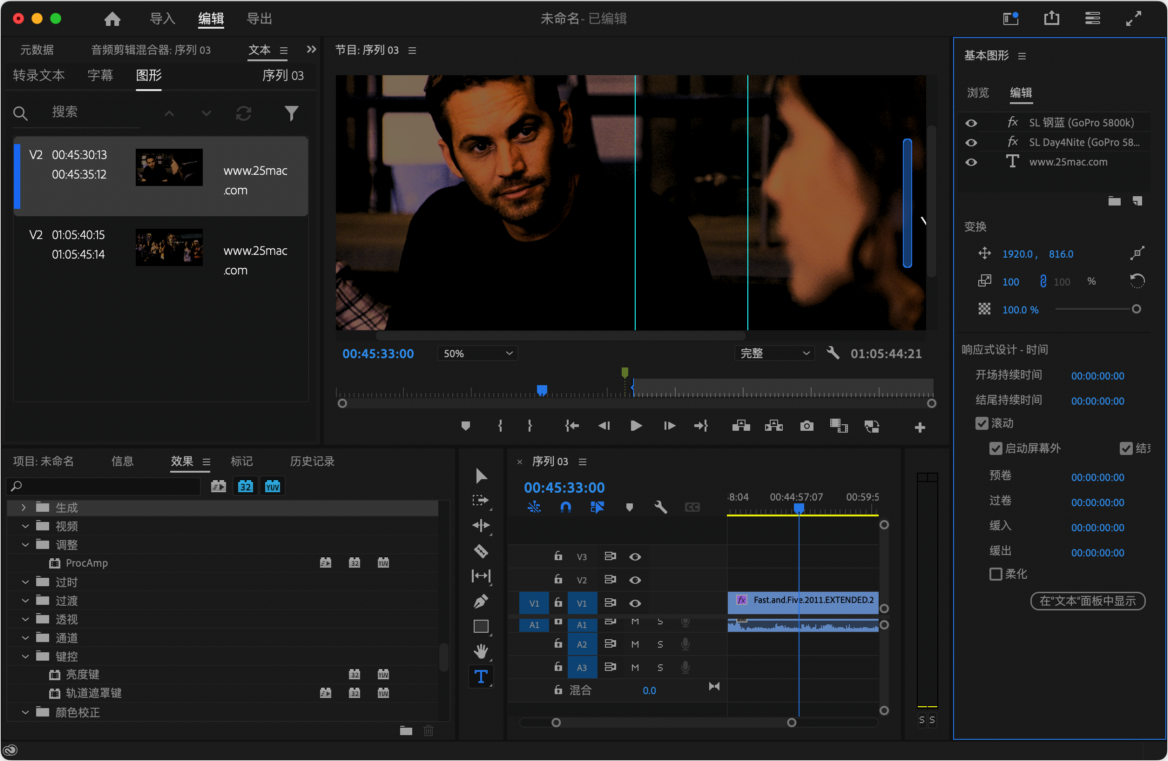1168x761 pixels.
Task: Select the graphic thumbnail at 00:45:30:13
Action: pyautogui.click(x=169, y=167)
